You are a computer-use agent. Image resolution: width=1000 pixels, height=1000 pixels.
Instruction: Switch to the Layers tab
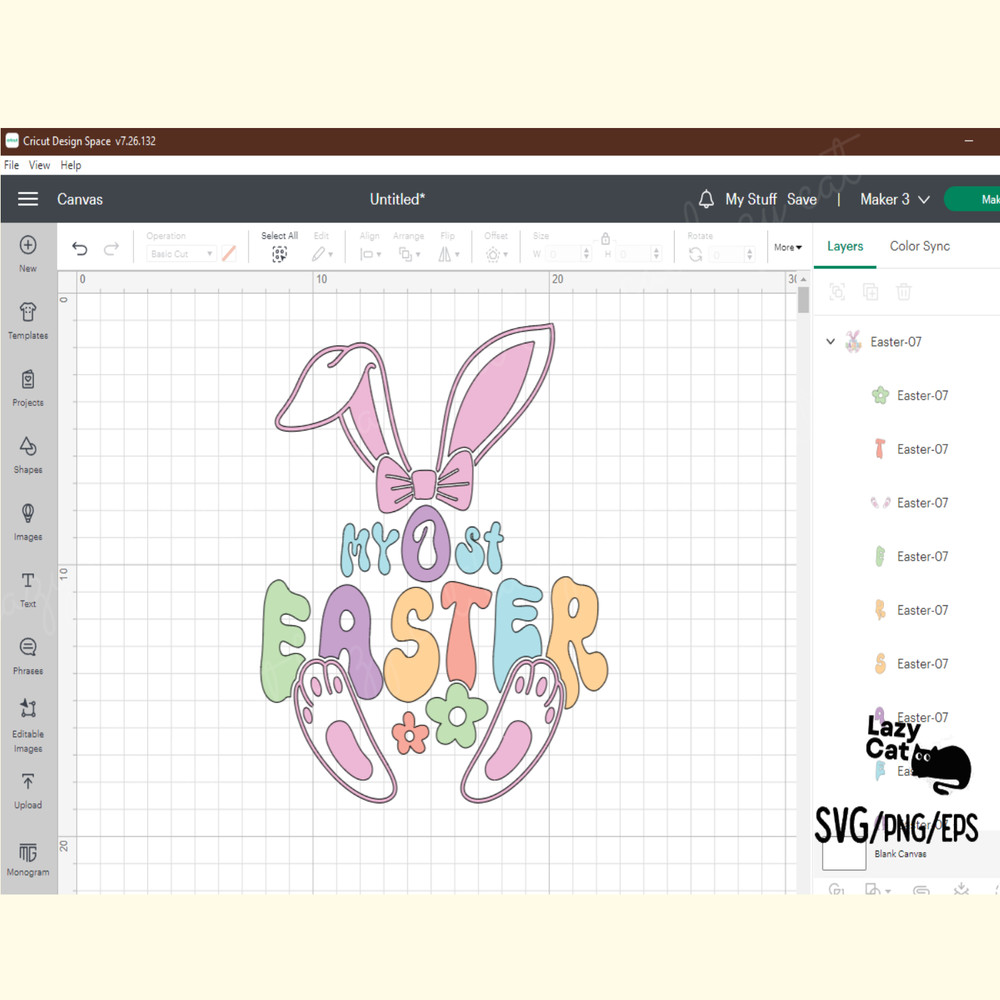click(845, 246)
